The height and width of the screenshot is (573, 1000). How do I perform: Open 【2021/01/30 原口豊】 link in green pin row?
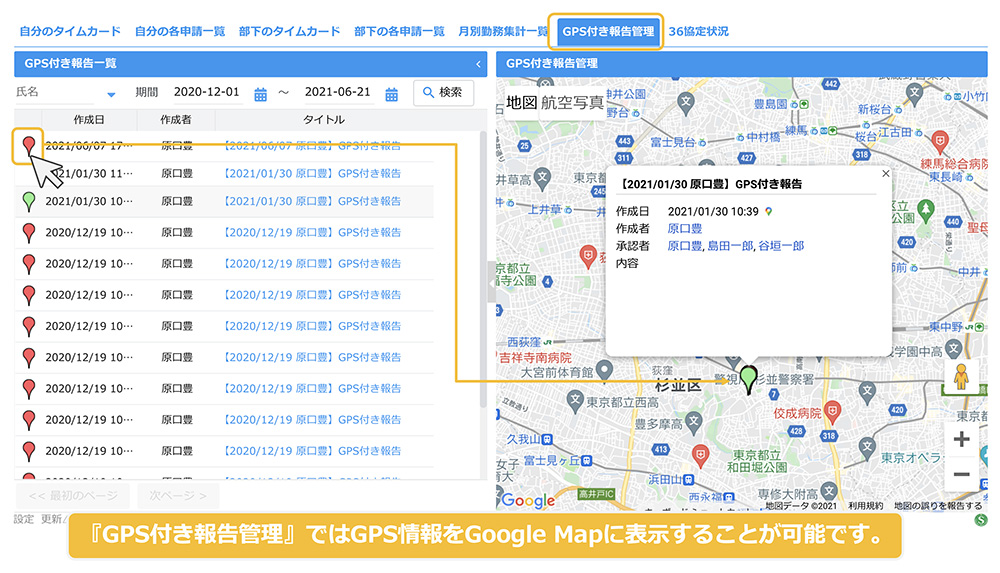(312, 201)
